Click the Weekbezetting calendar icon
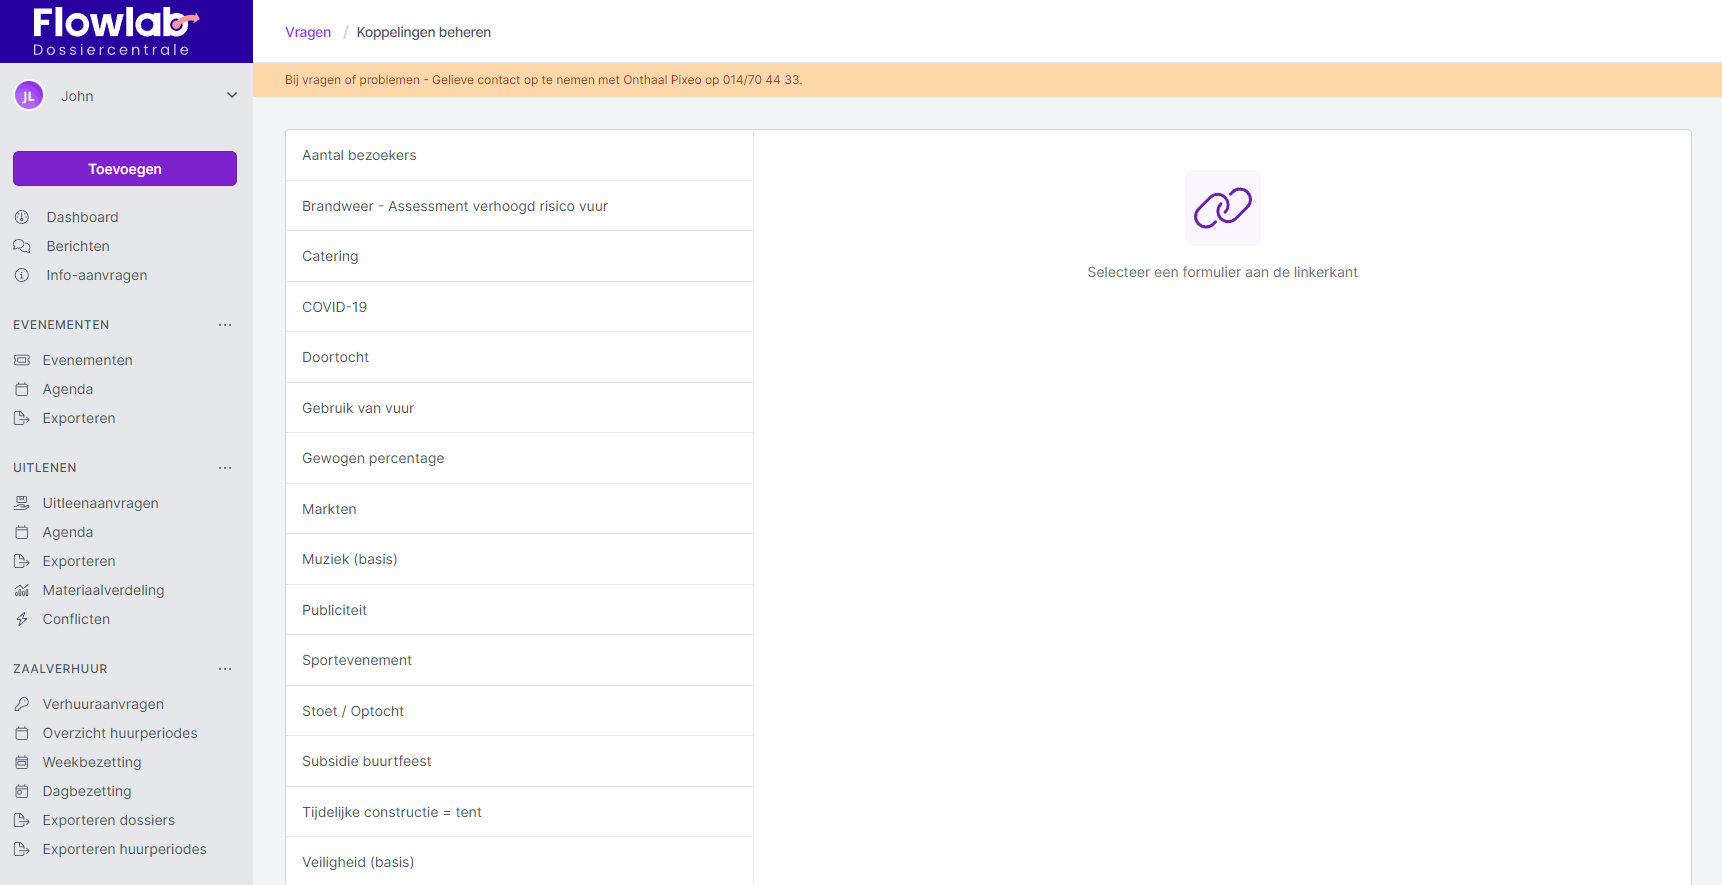Screen dimensions: 1722x885 [22, 762]
